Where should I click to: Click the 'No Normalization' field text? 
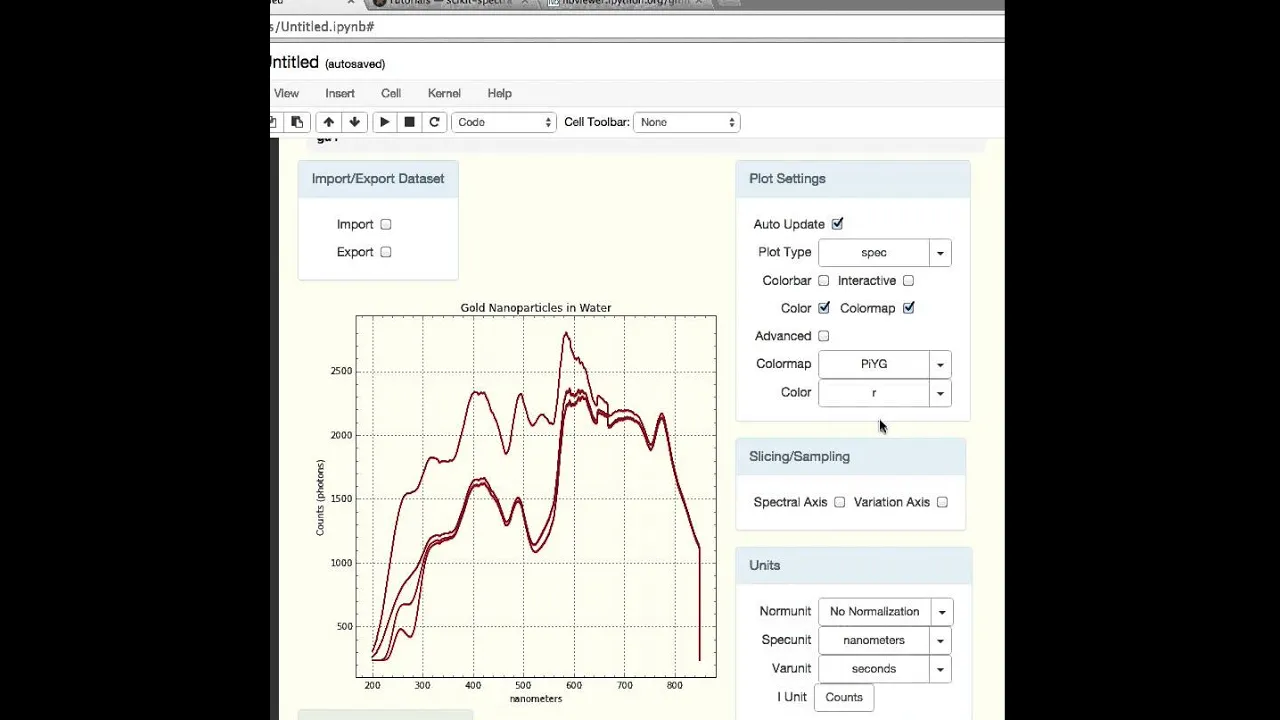coord(874,611)
